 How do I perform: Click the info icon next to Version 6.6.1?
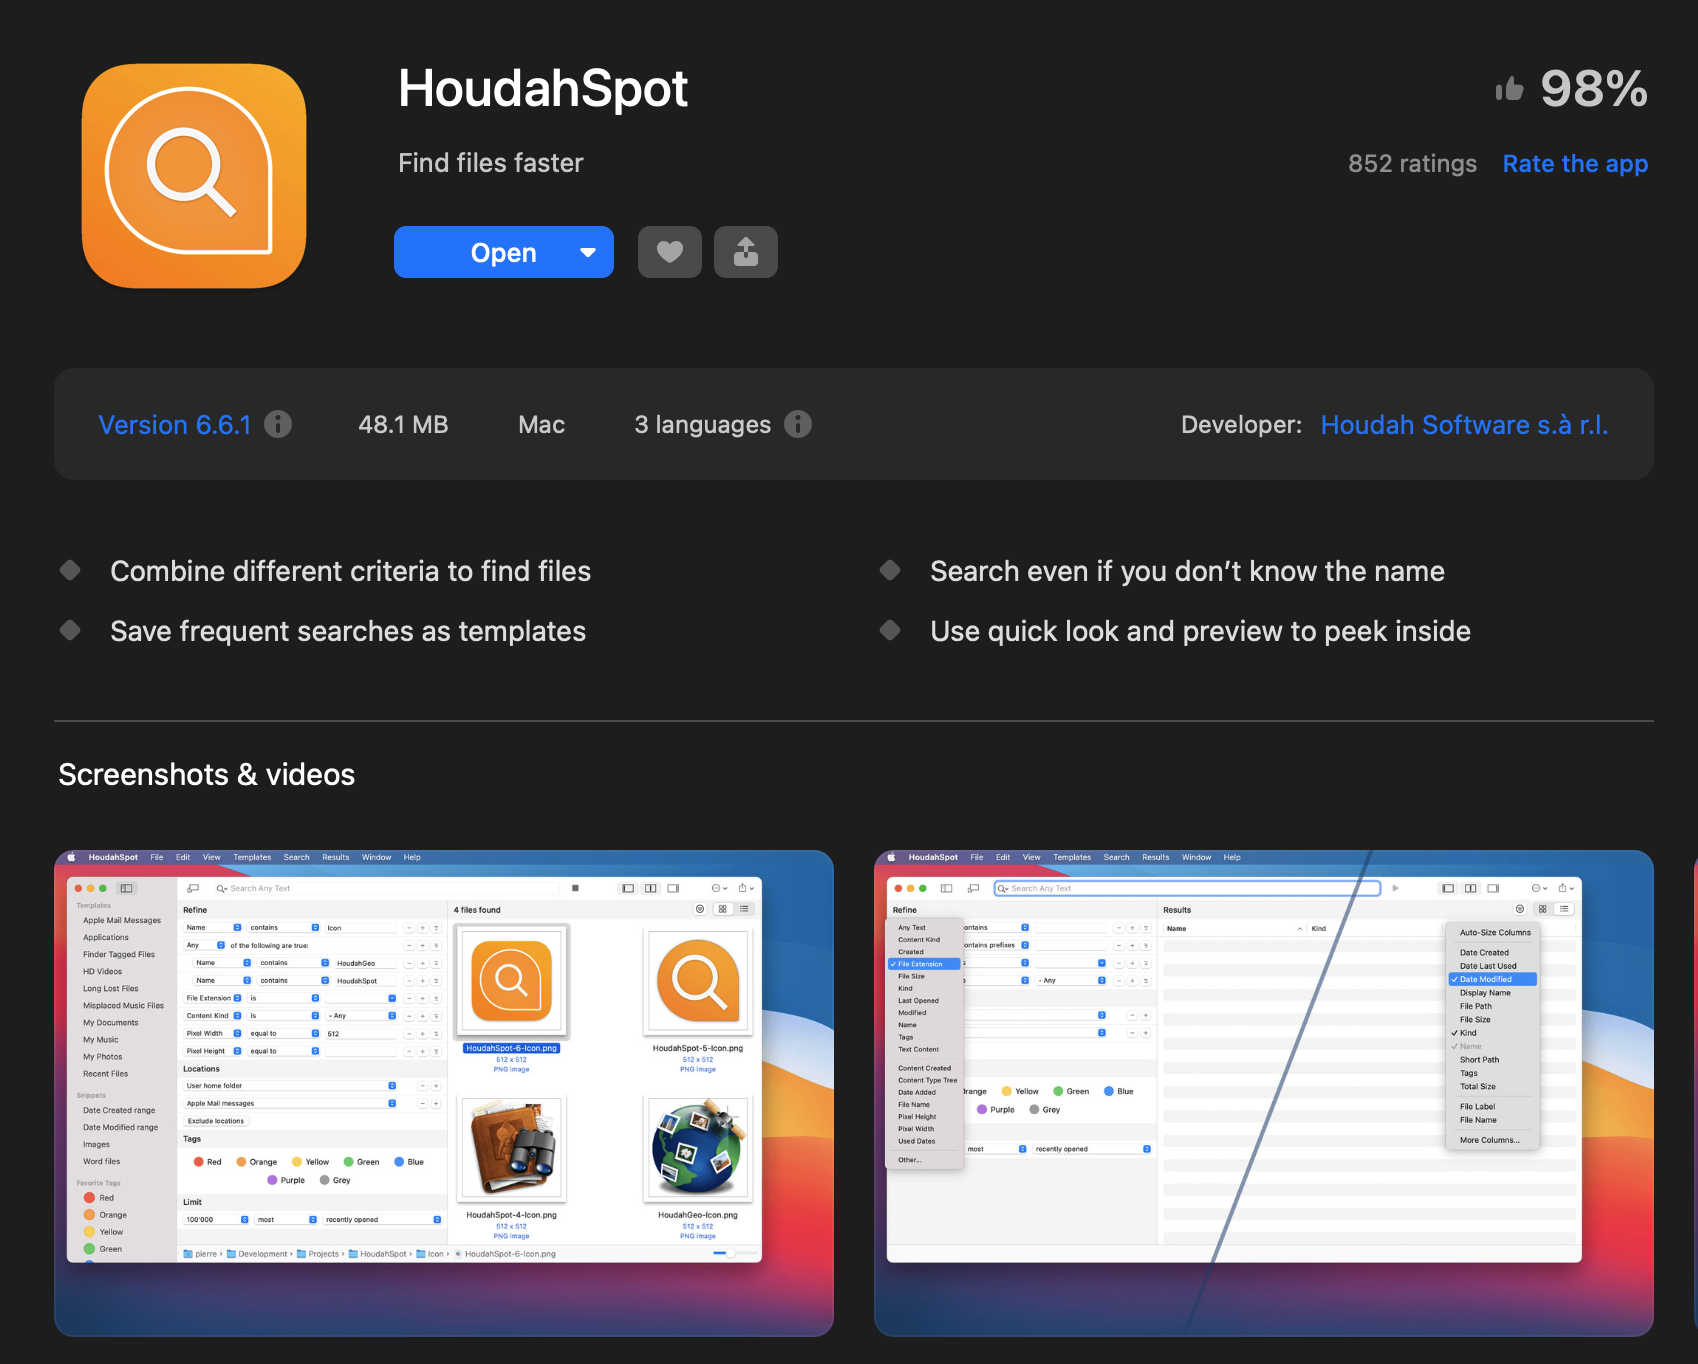(x=278, y=424)
